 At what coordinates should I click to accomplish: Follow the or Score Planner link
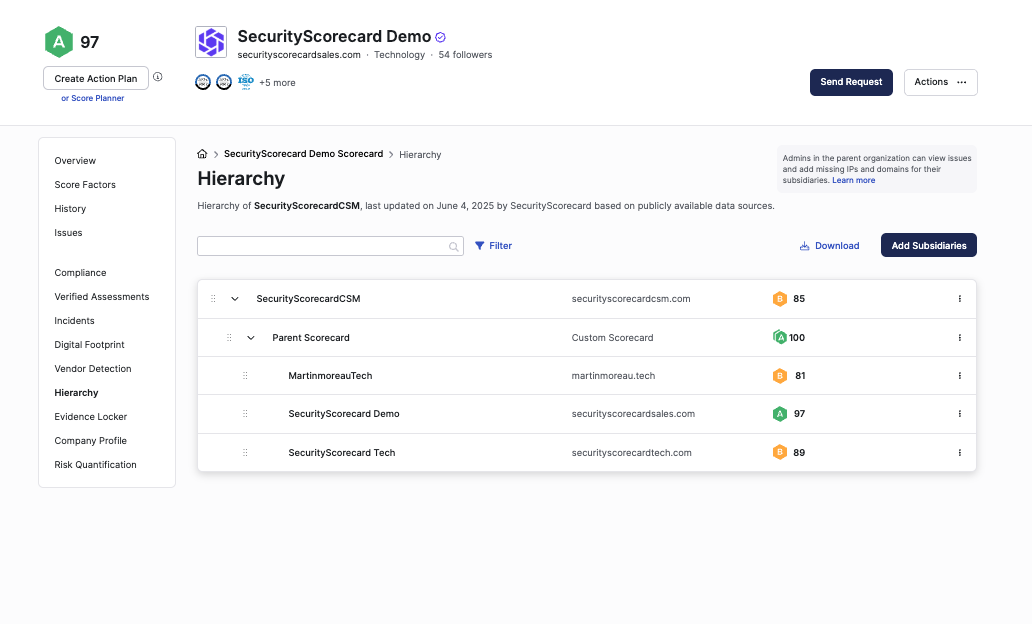[x=93, y=98]
